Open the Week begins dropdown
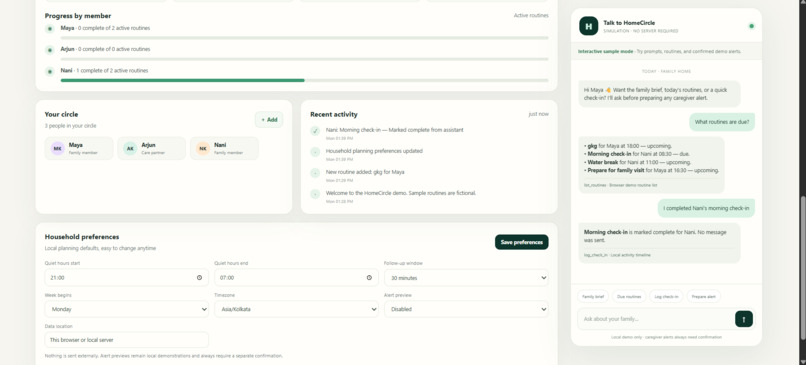The width and height of the screenshot is (806, 365). [x=126, y=309]
